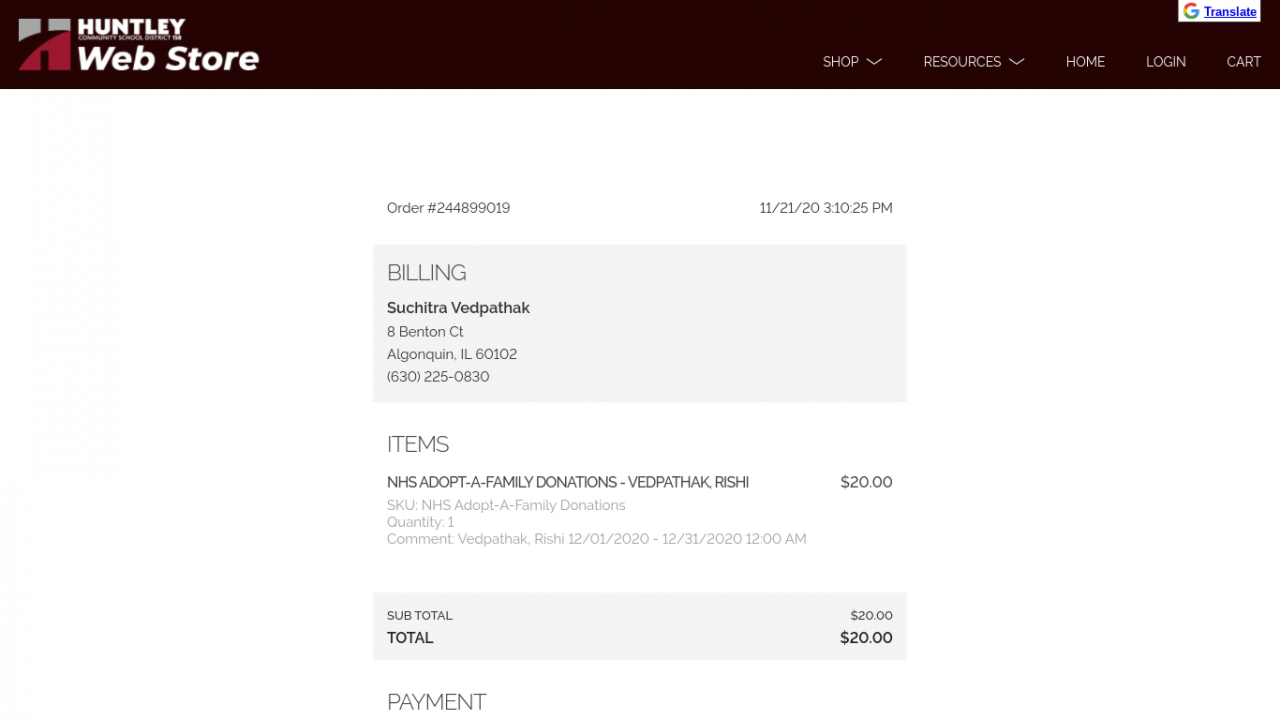The height and width of the screenshot is (720, 1280).
Task: Click the order date and time
Action: (826, 208)
